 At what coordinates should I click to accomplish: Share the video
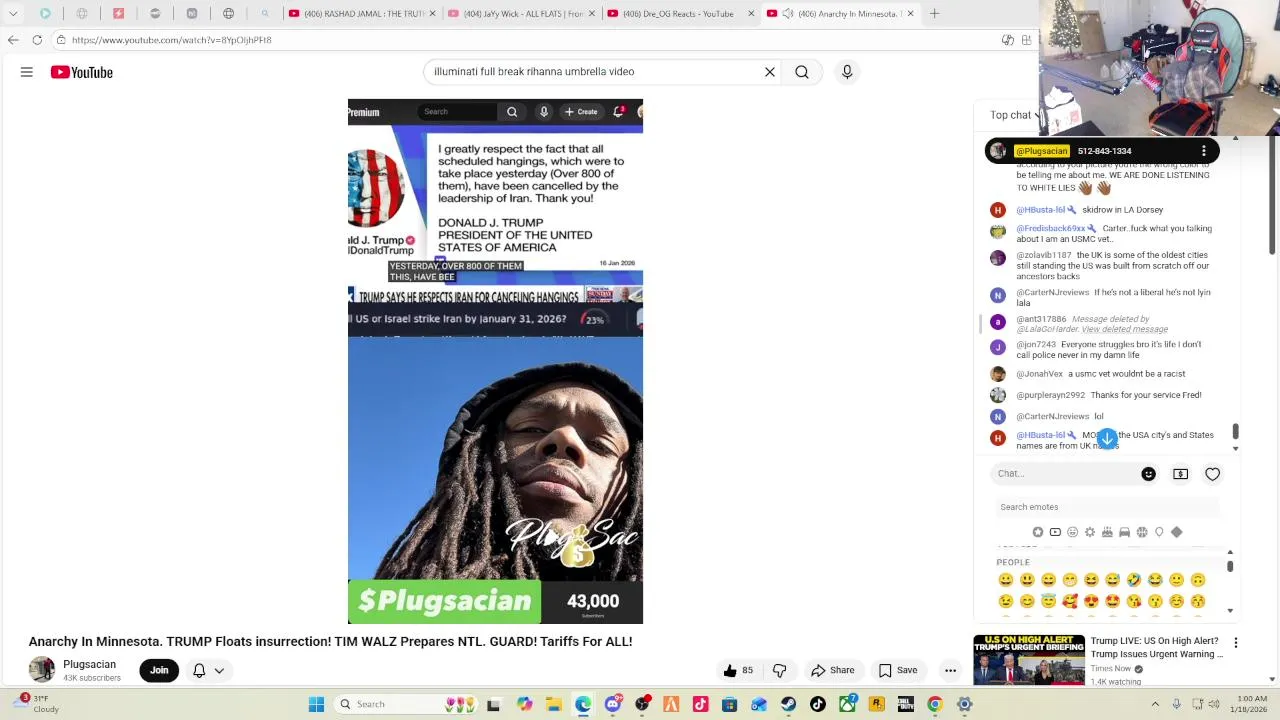tap(833, 670)
